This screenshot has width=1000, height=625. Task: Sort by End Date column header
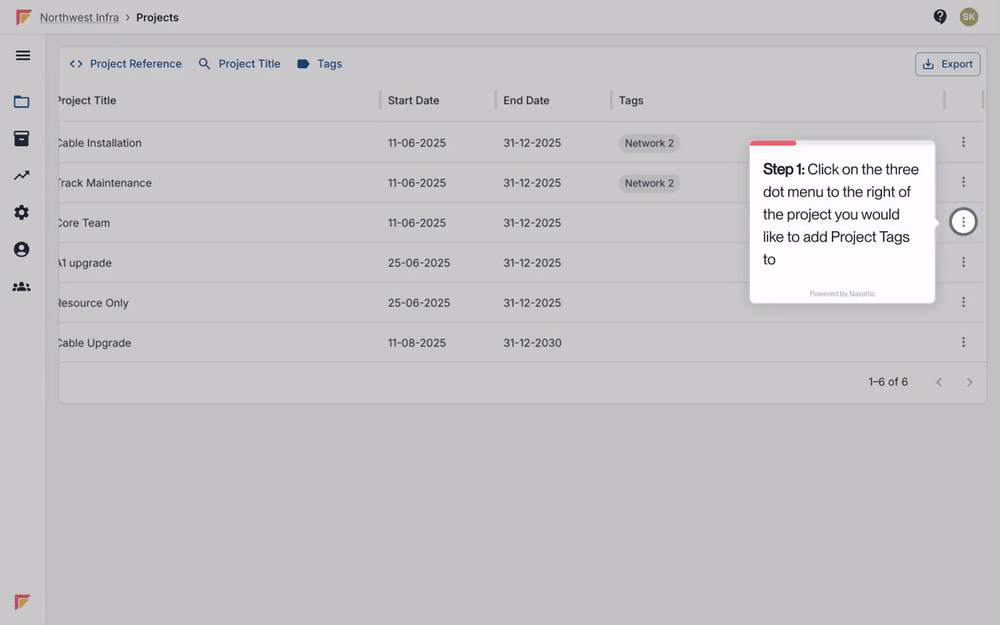[526, 100]
